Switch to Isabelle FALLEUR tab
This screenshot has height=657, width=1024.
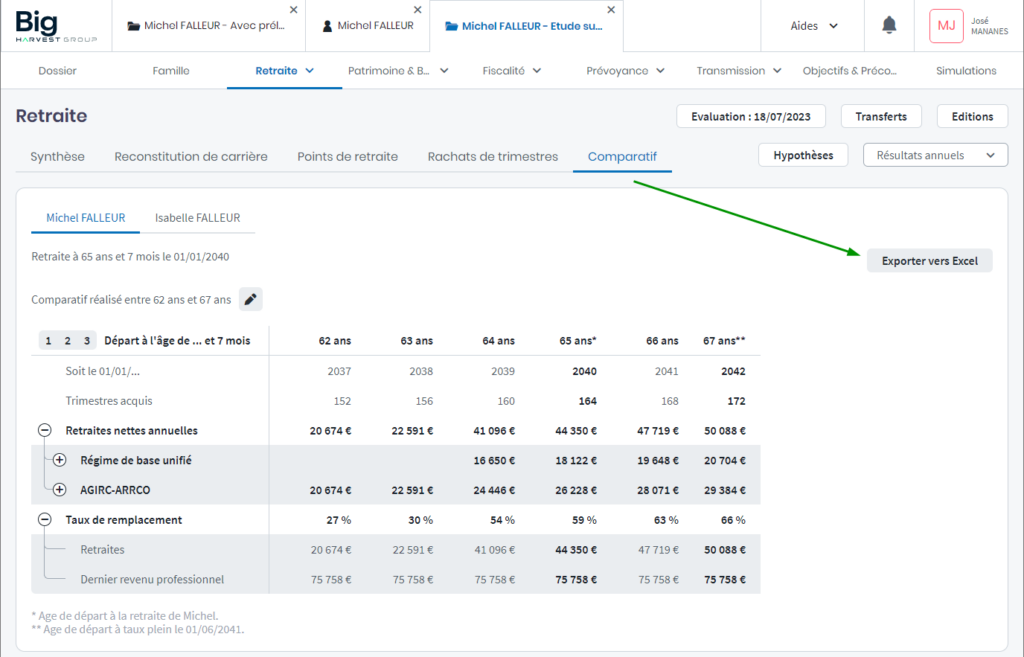pyautogui.click(x=197, y=217)
